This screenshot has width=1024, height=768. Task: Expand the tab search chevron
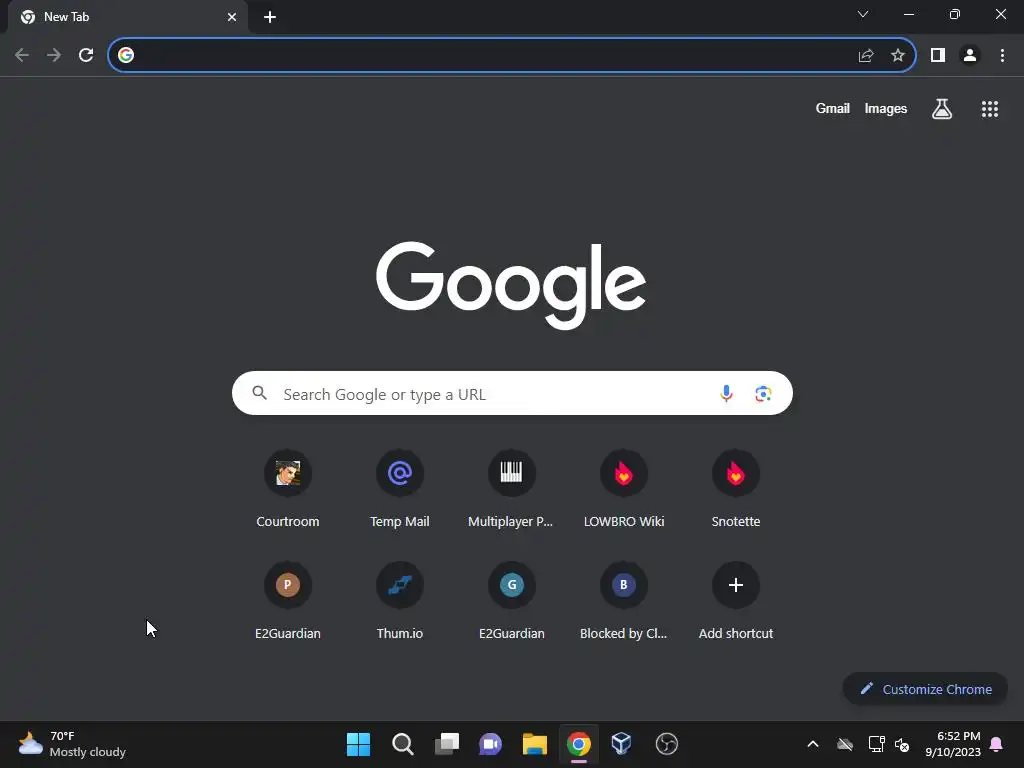(863, 14)
